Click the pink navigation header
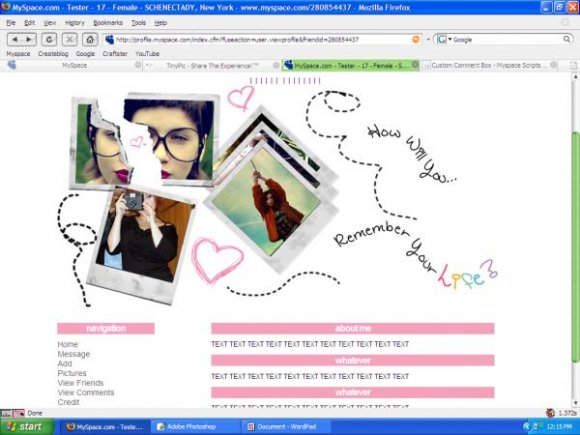The height and width of the screenshot is (435, 580). [106, 328]
